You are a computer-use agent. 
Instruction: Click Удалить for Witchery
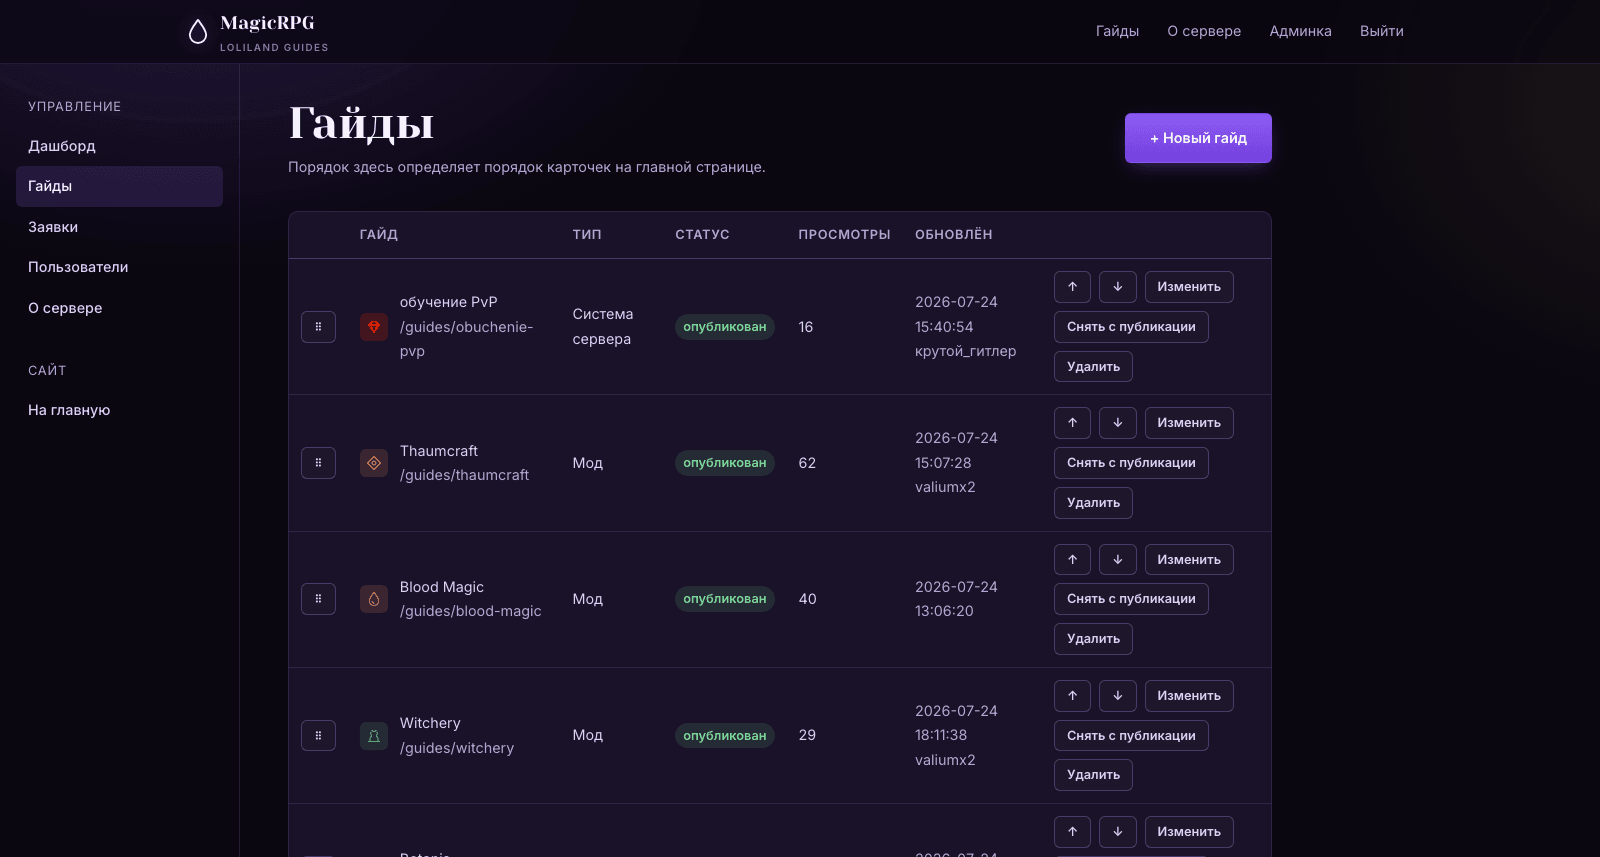(1093, 775)
